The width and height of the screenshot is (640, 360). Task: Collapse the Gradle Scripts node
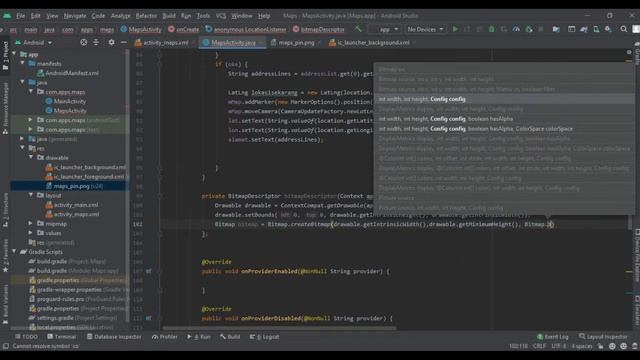[14, 252]
